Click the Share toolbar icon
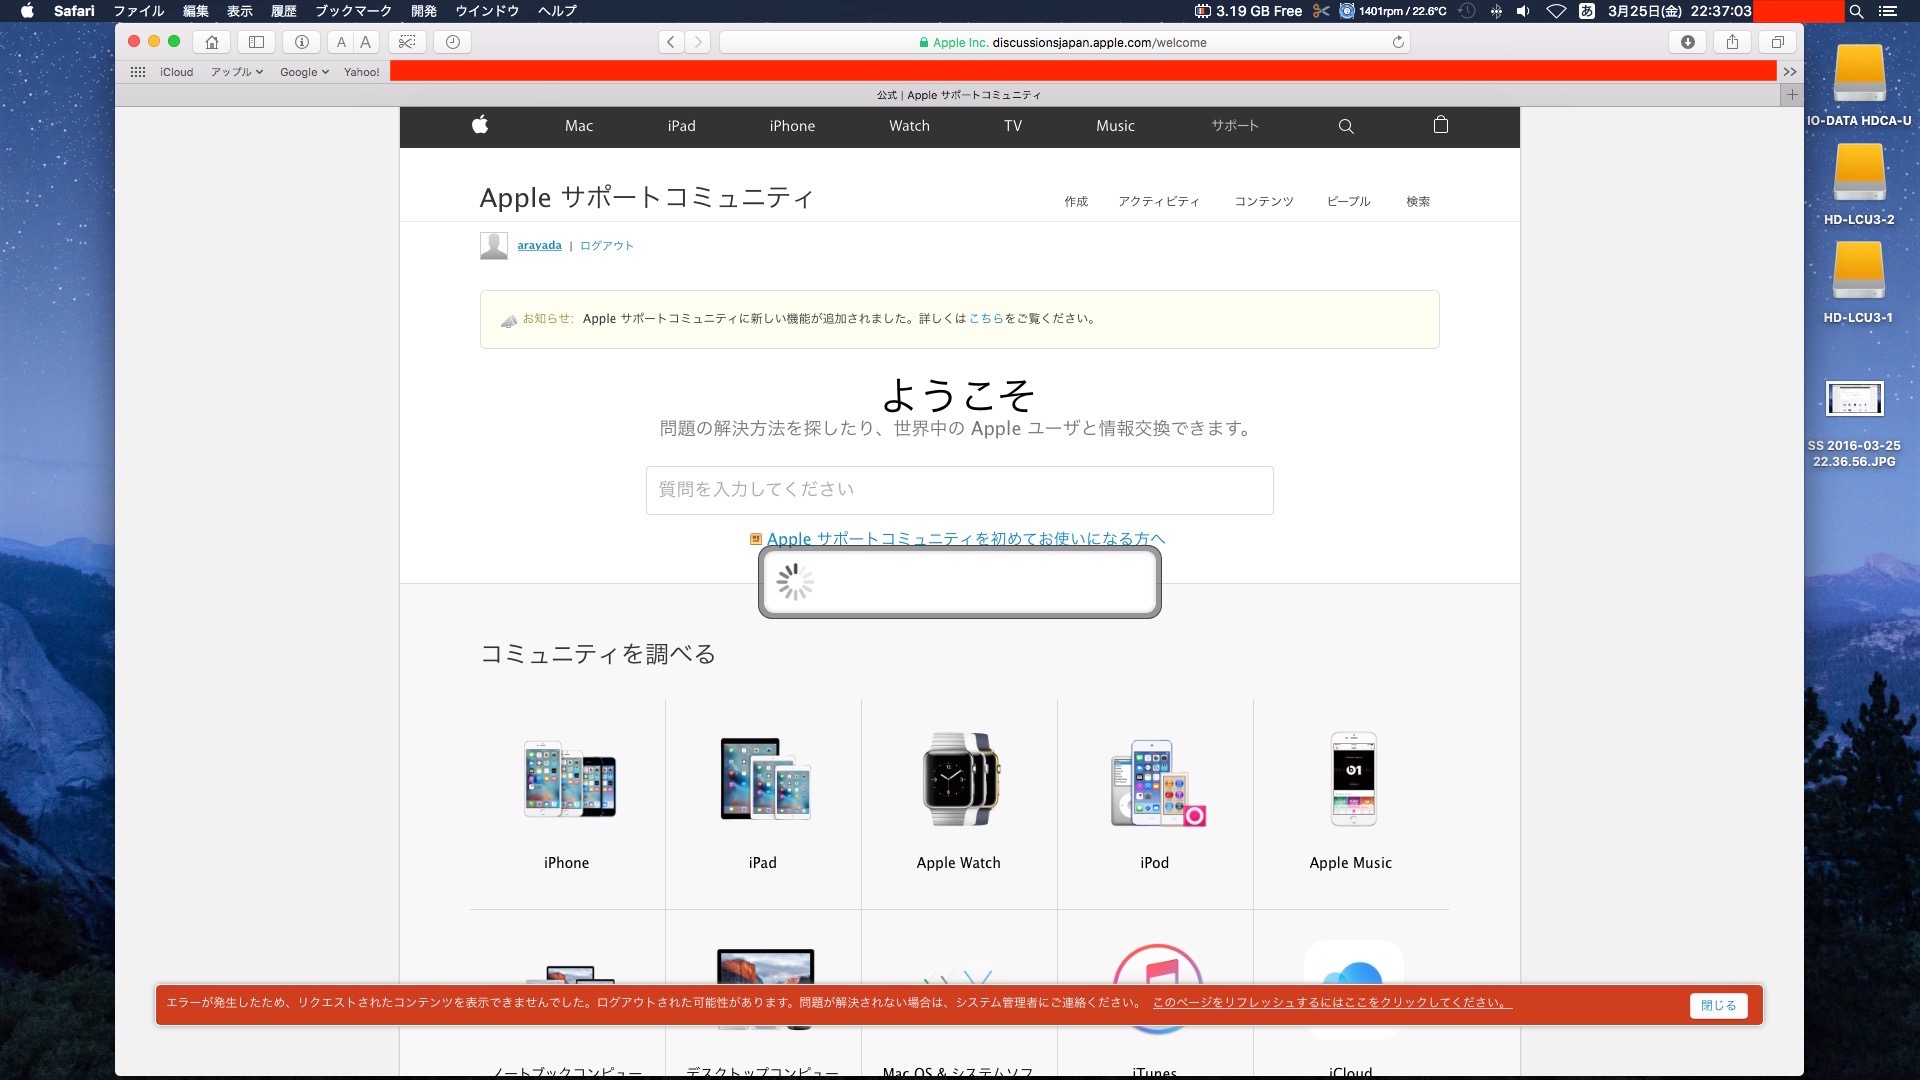This screenshot has height=1080, width=1920. 1732,42
